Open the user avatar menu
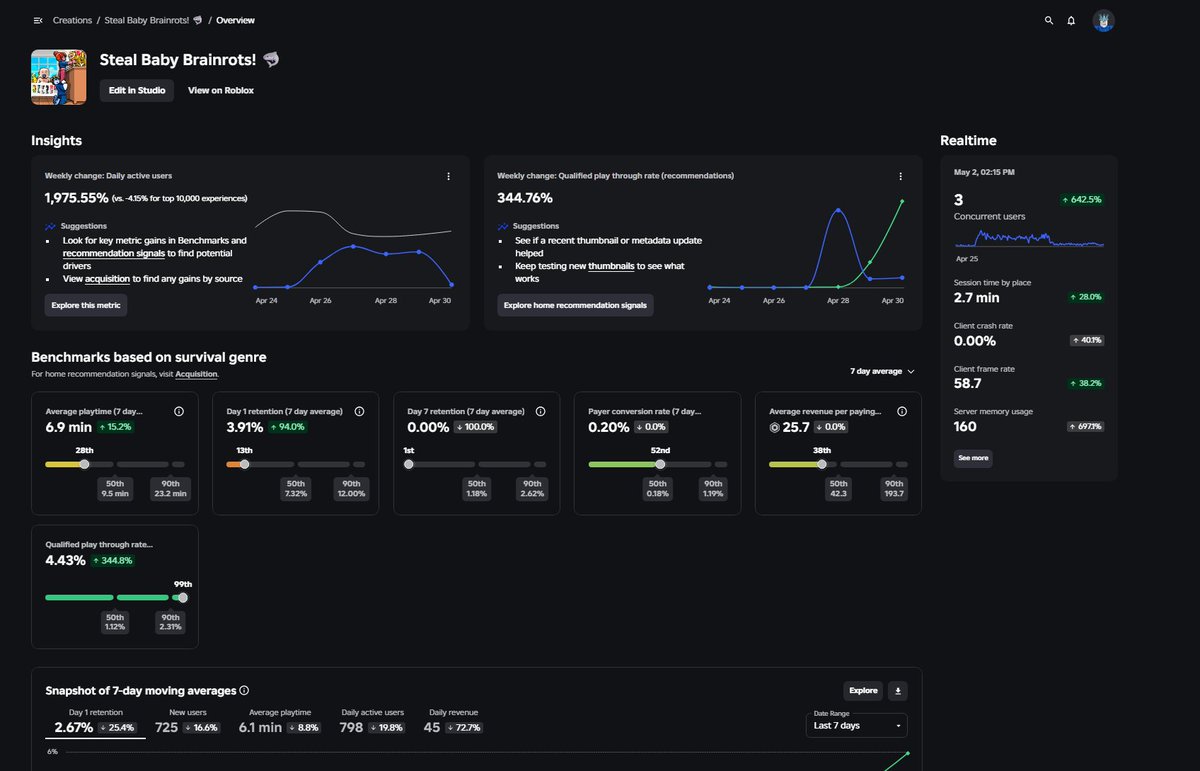Viewport: 1200px width, 771px height. click(x=1103, y=20)
